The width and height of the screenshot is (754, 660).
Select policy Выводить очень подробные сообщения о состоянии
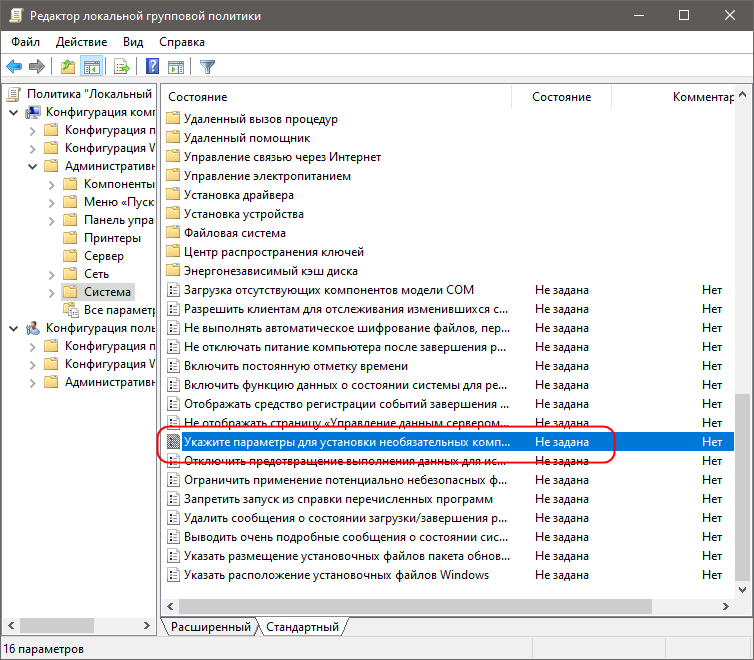tap(448, 537)
